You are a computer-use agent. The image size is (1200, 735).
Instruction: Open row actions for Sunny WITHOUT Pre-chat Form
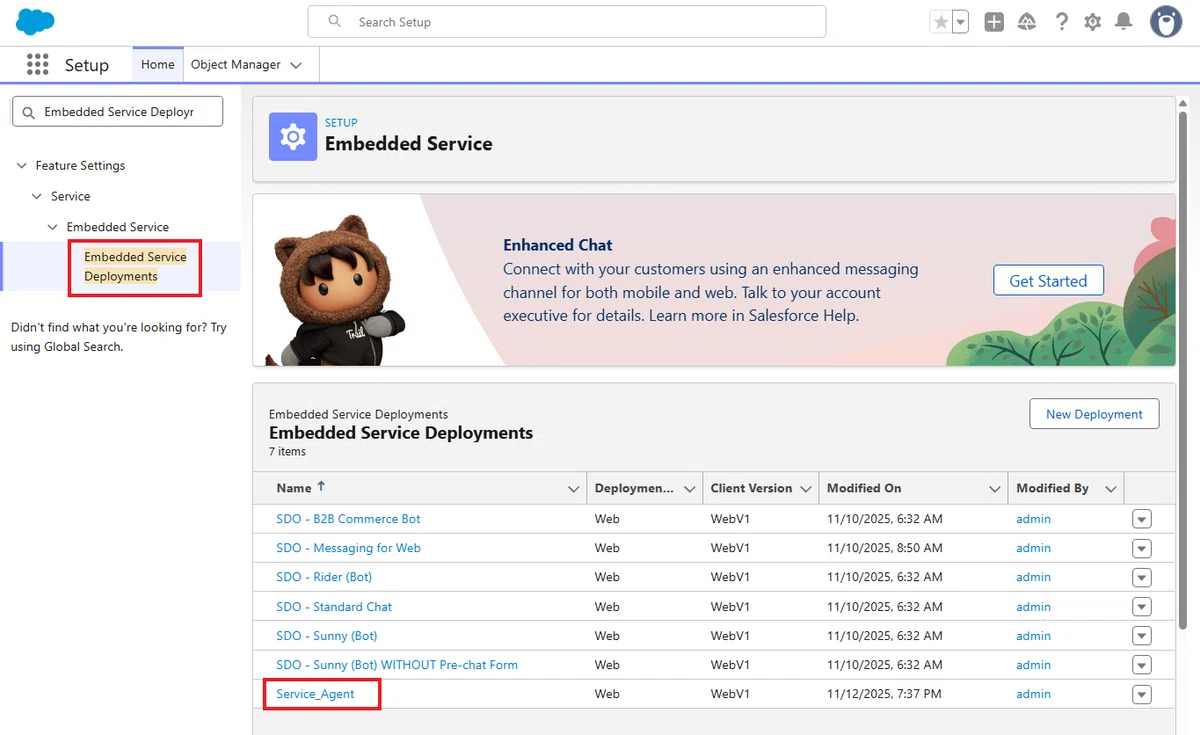(1142, 665)
